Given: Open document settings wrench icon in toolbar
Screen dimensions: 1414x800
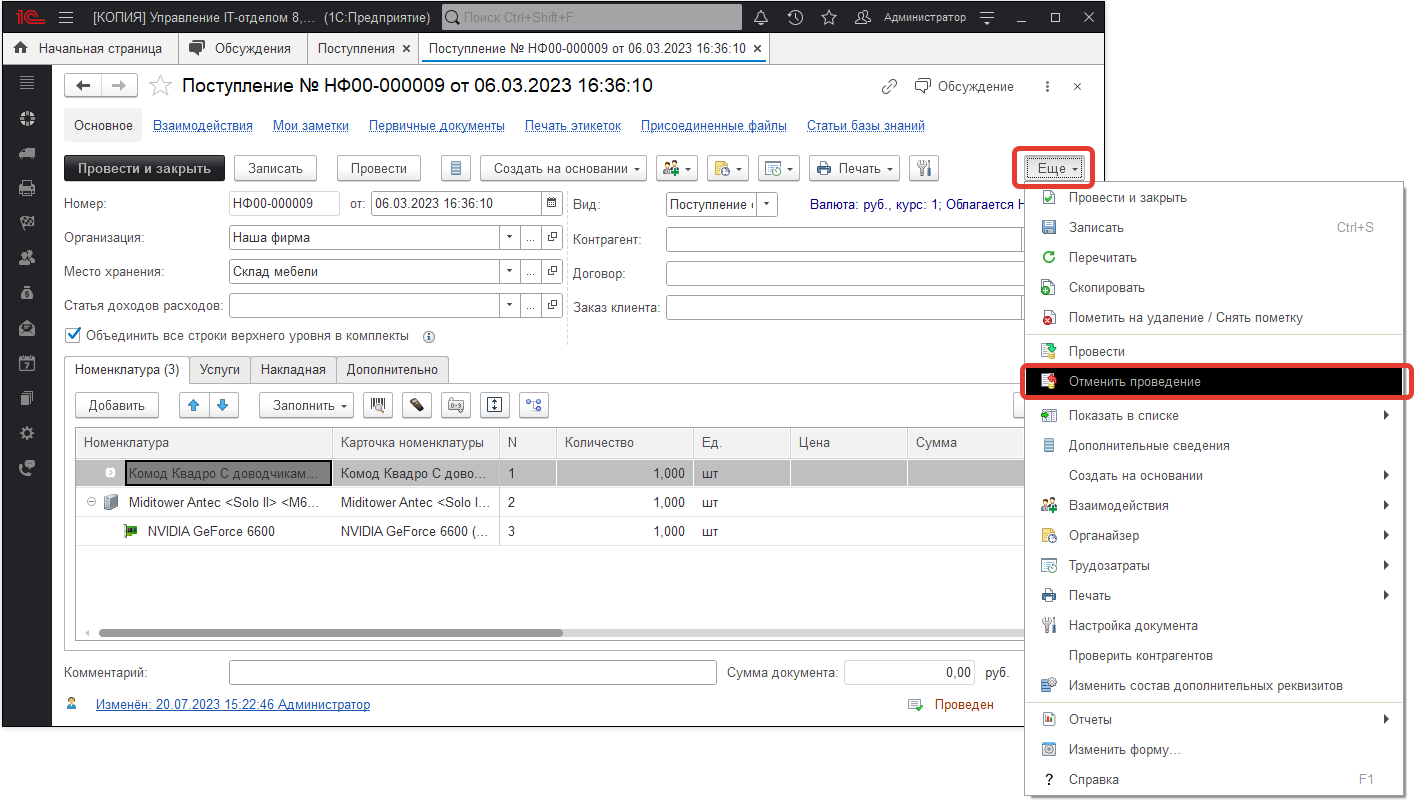Looking at the screenshot, I should (x=923, y=169).
